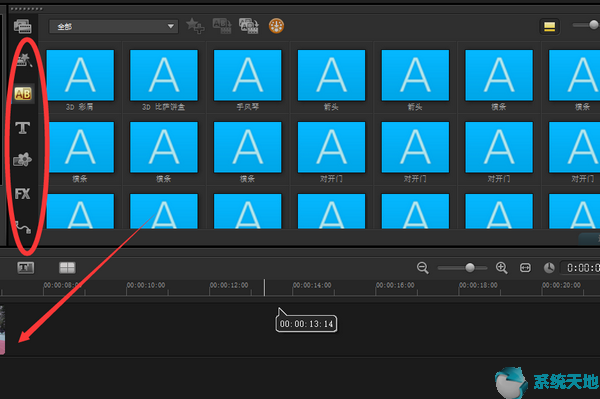Open the Media library panel
Viewport: 600px width, 399px height.
[23, 26]
